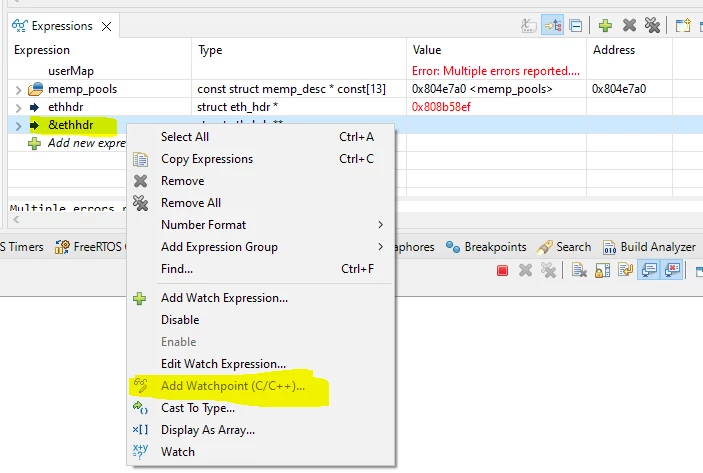This screenshot has width=703, height=473.
Task: Toggle Show Console on Standard Out change
Action: click(649, 270)
